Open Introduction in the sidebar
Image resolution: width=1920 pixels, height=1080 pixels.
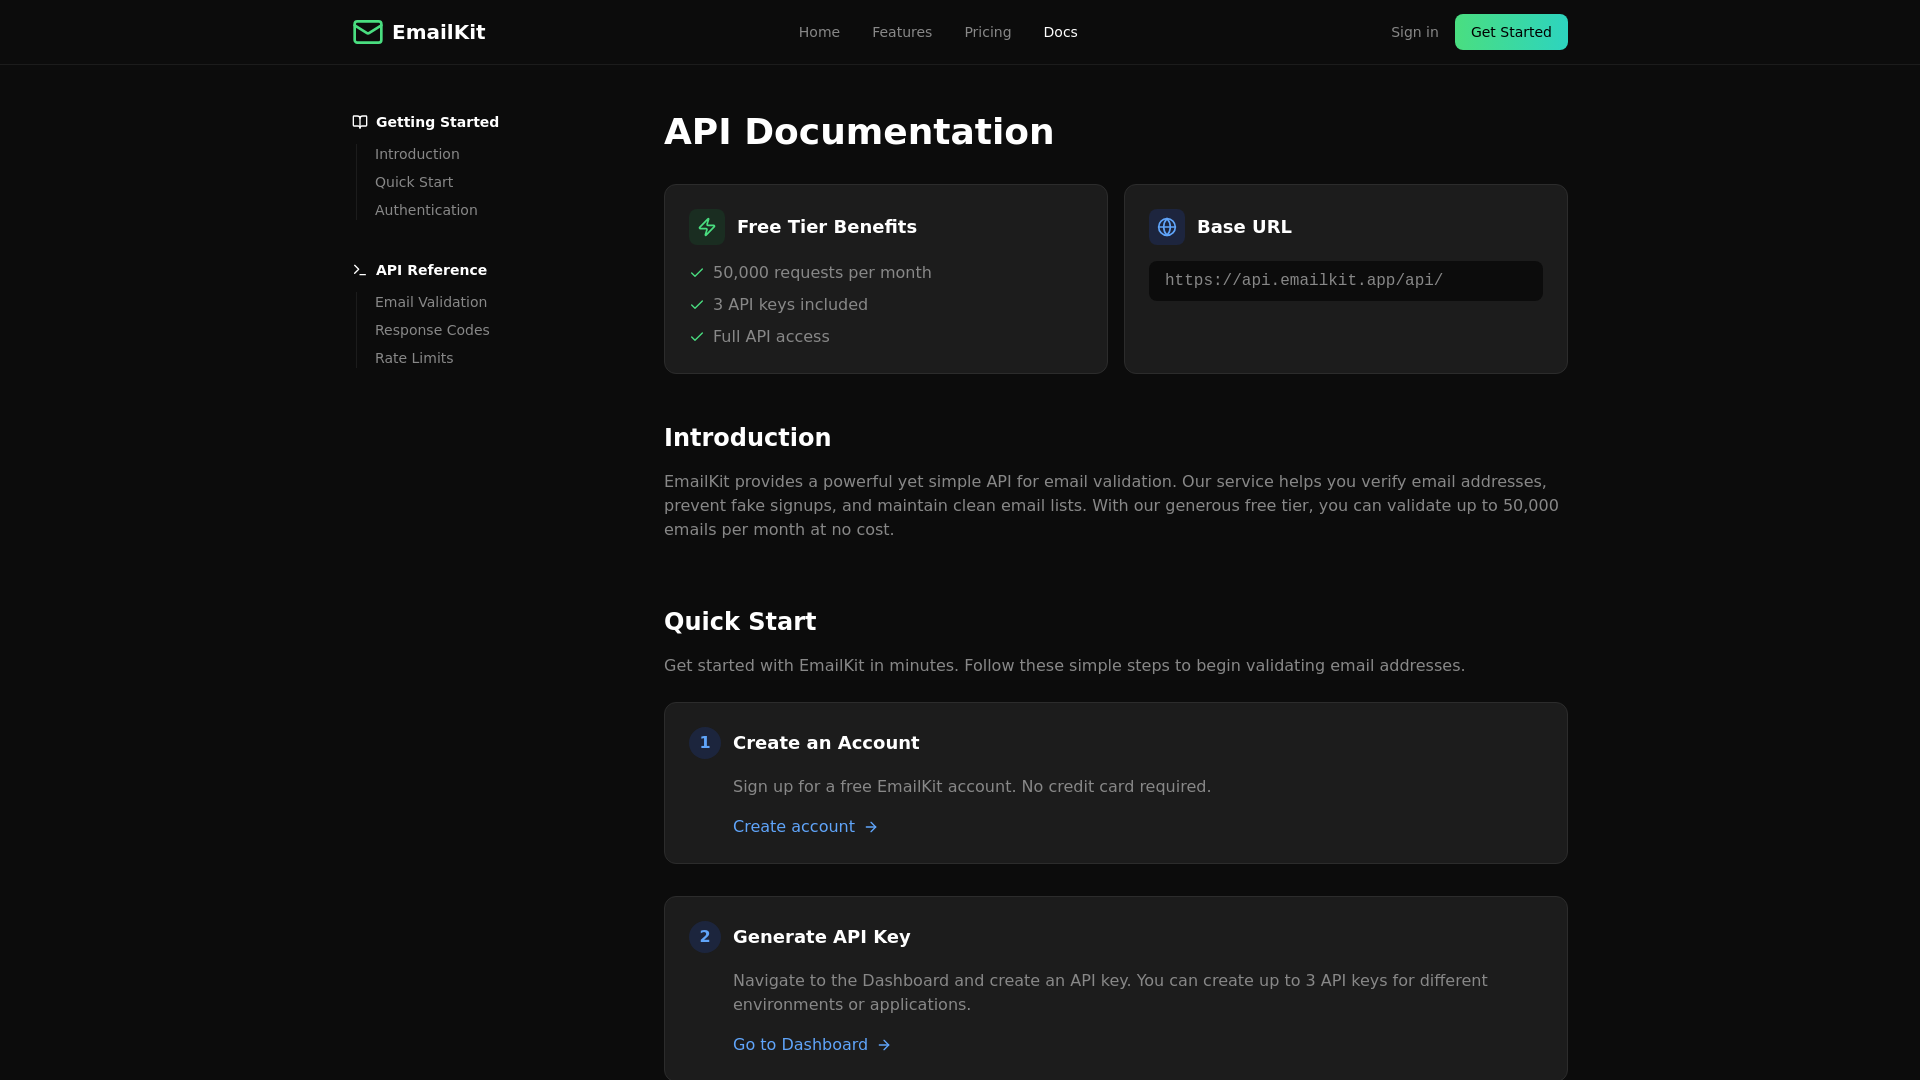coord(417,154)
